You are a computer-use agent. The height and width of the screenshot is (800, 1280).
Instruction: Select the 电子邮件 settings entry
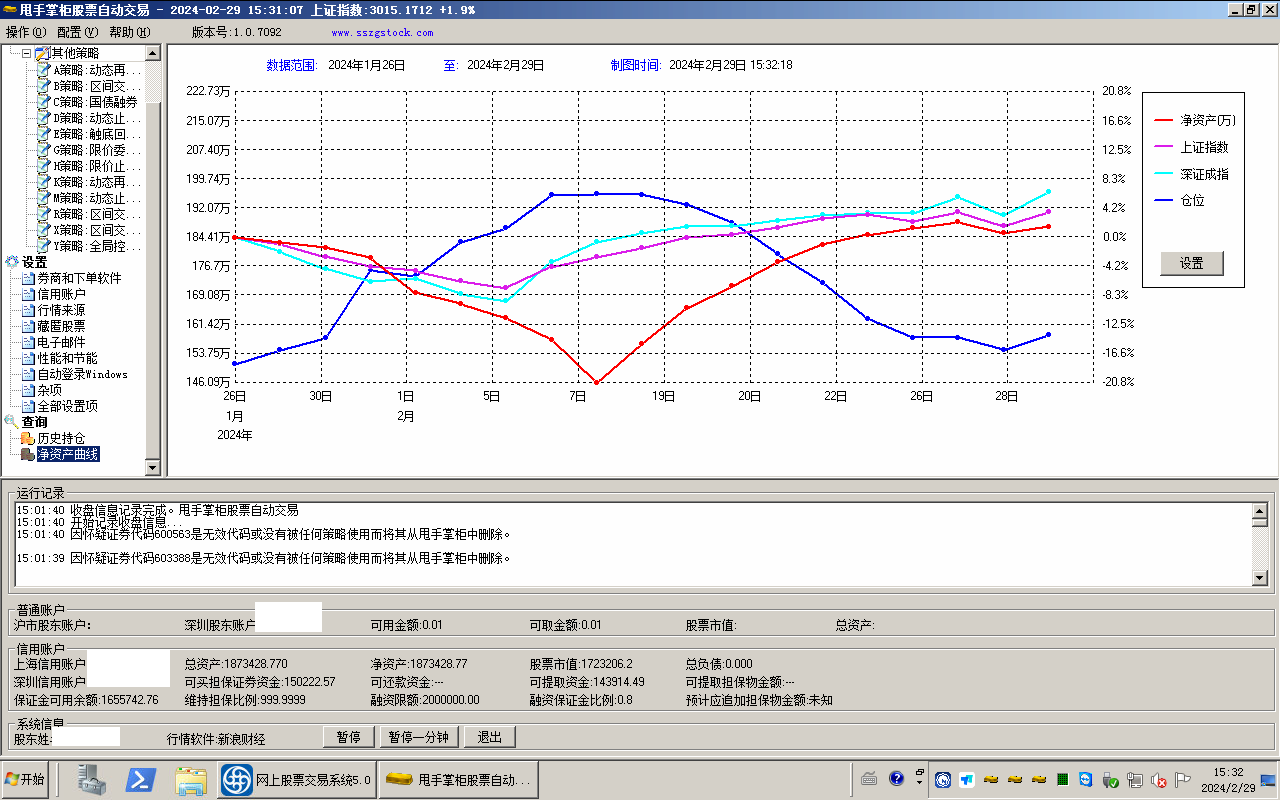(x=61, y=342)
